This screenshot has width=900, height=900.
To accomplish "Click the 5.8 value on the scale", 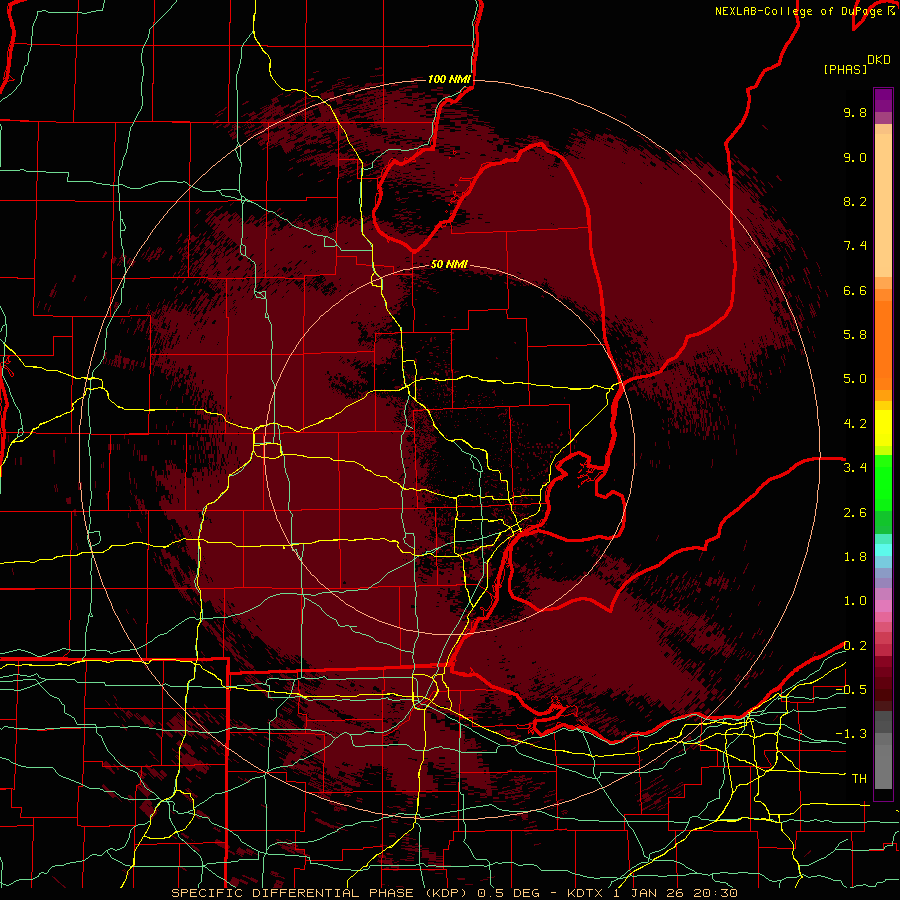I will pos(855,335).
